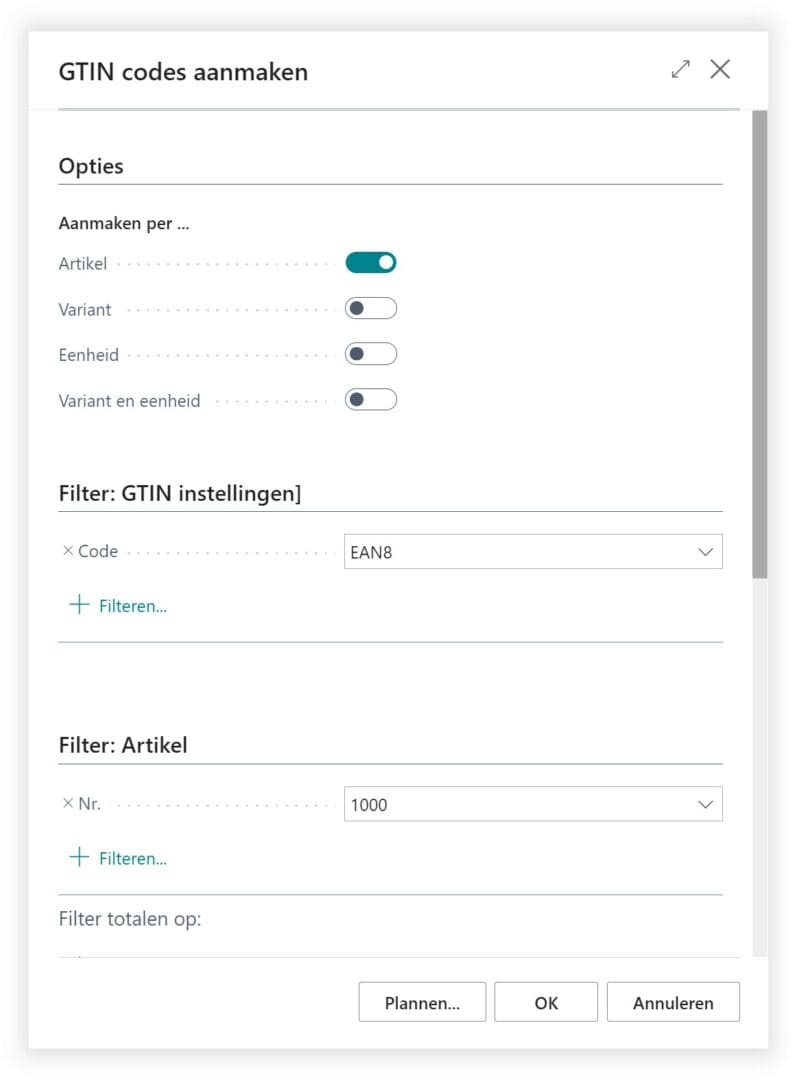Click plus icon under Artikel filter
This screenshot has height=1080, width=797.
point(79,858)
